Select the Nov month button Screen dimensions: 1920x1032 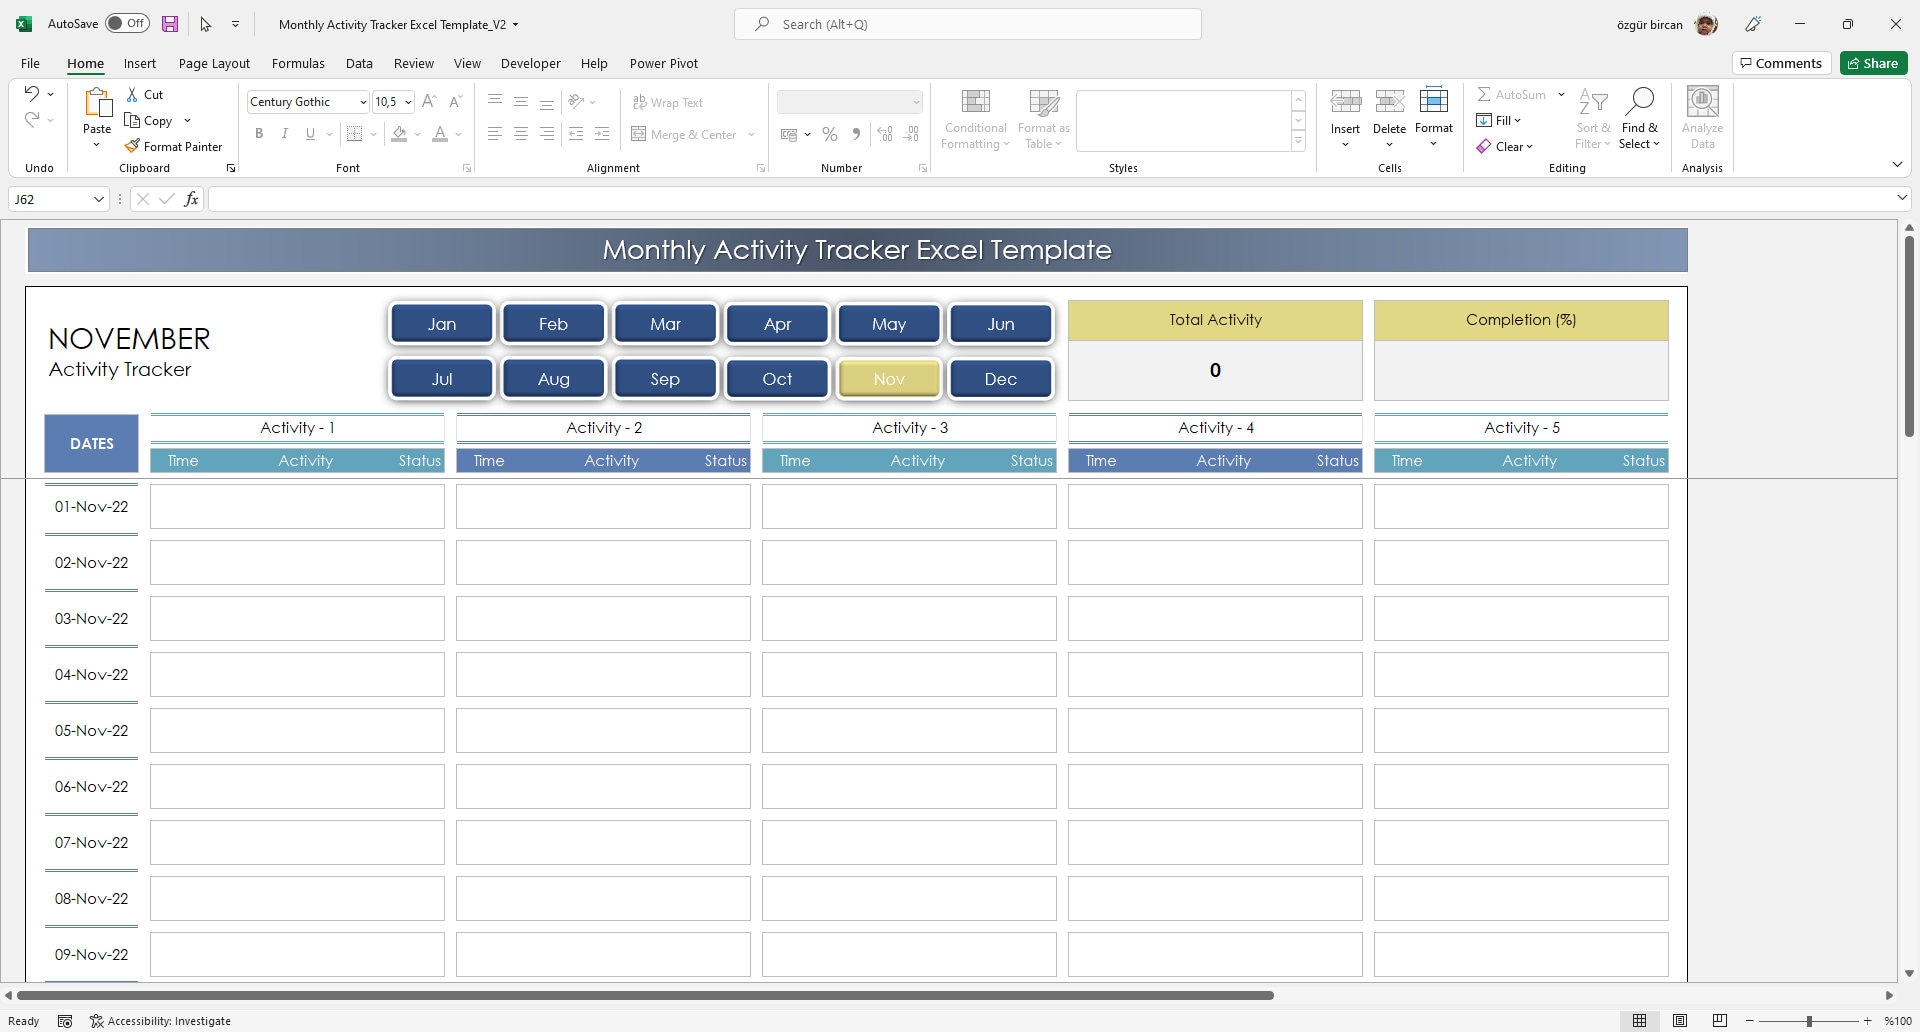coord(888,378)
